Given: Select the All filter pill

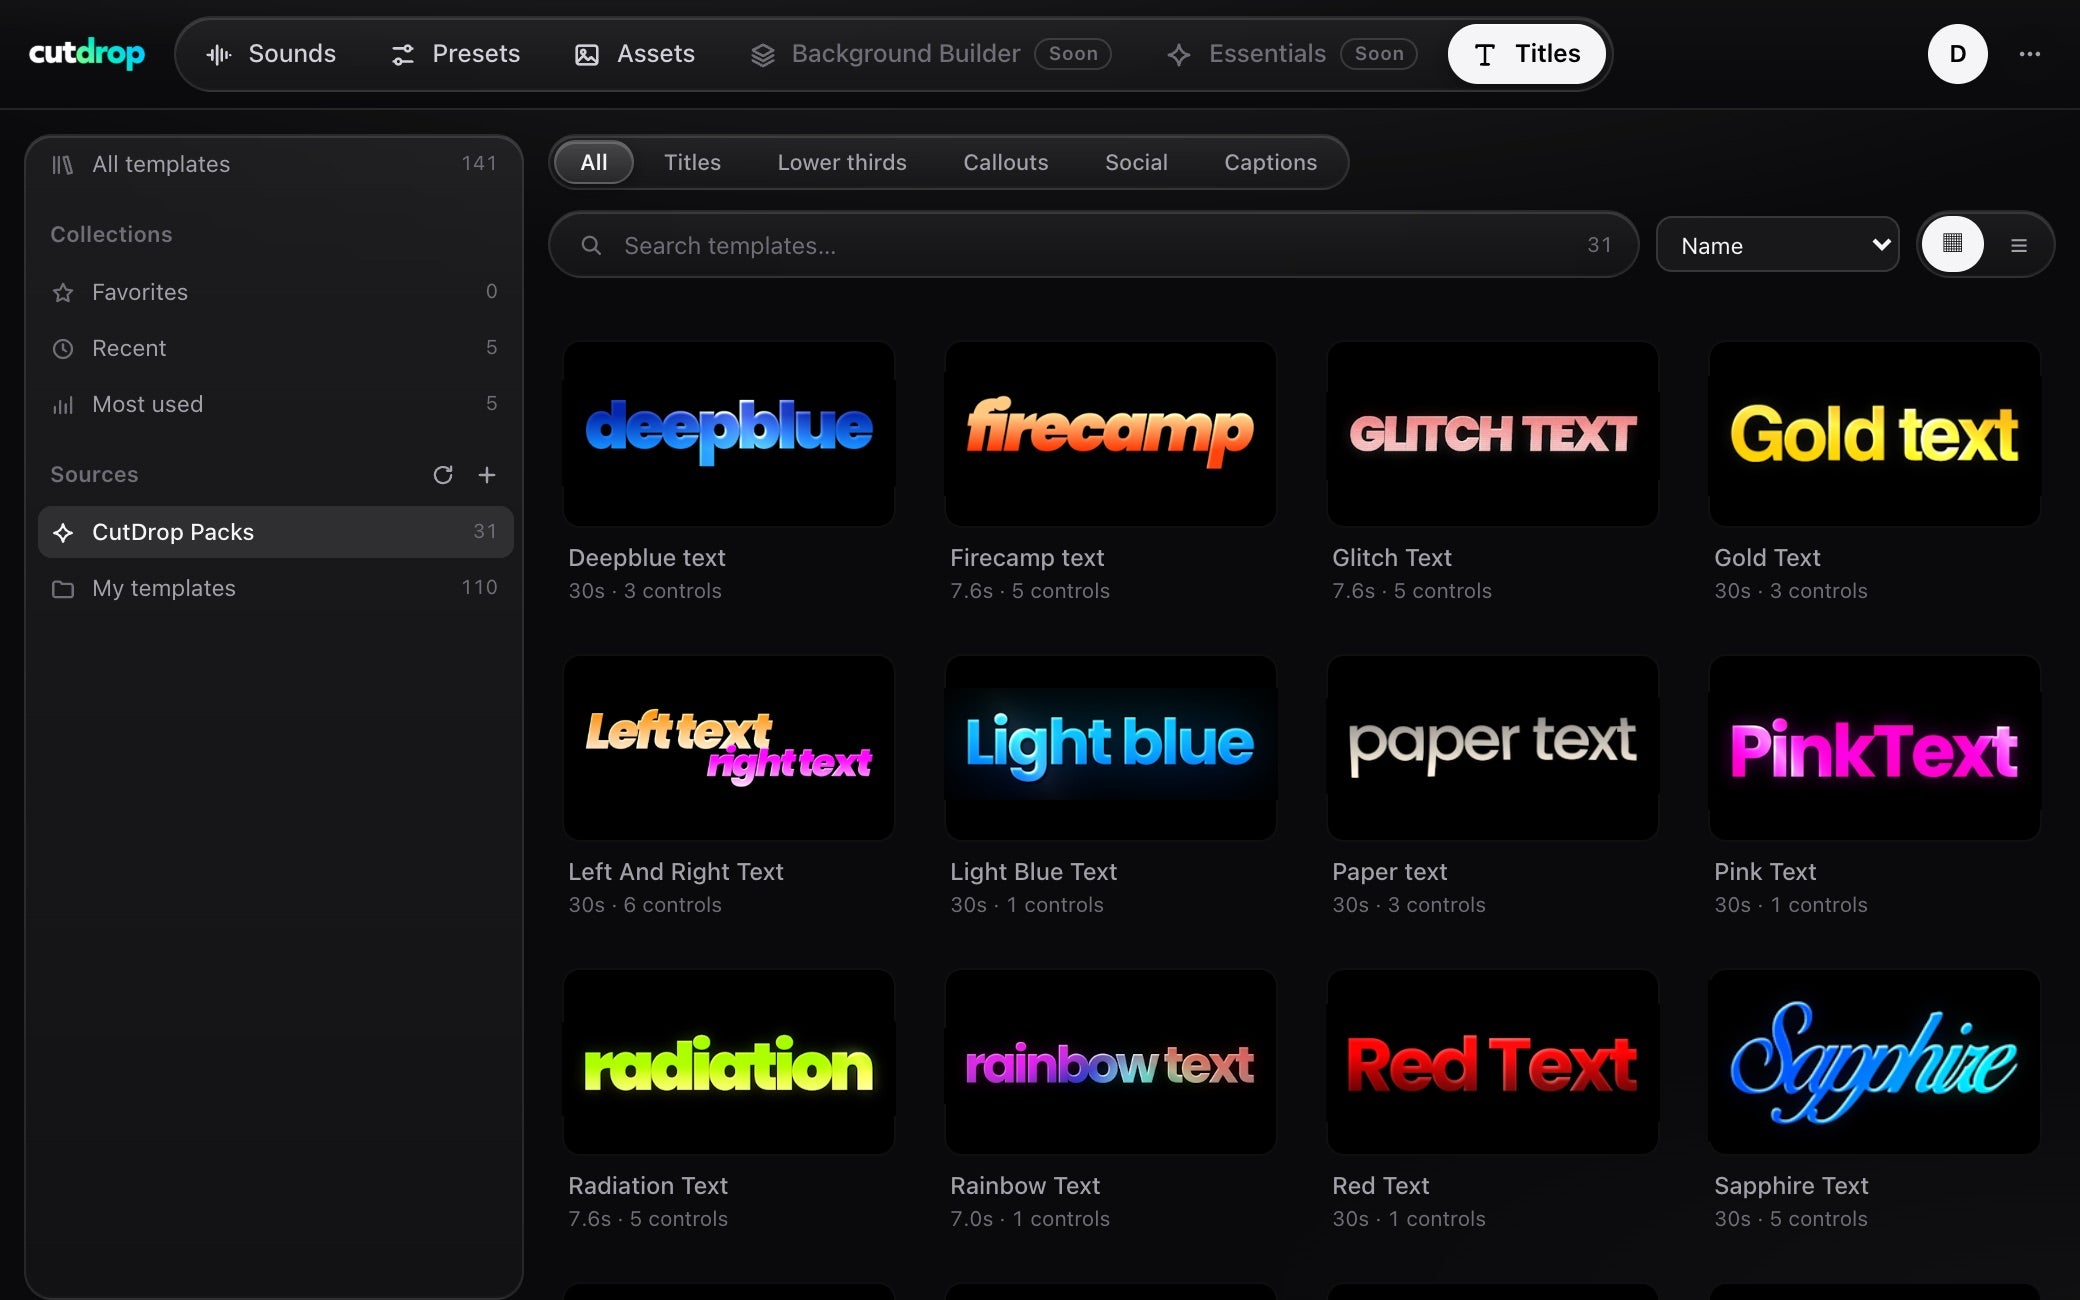Looking at the screenshot, I should 594,162.
